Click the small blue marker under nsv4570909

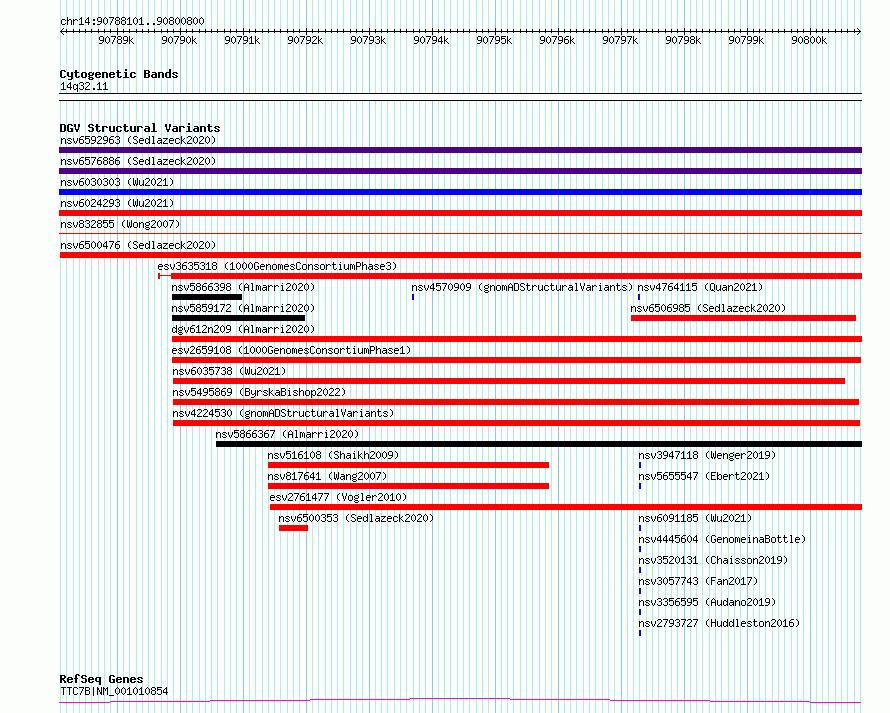tap(413, 297)
